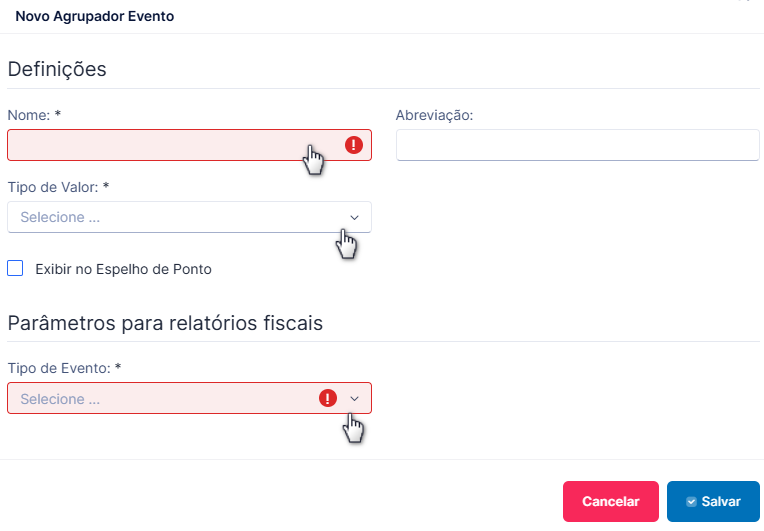
Task: Click the 'Tipo de Valor: *' label
Action: tap(58, 188)
